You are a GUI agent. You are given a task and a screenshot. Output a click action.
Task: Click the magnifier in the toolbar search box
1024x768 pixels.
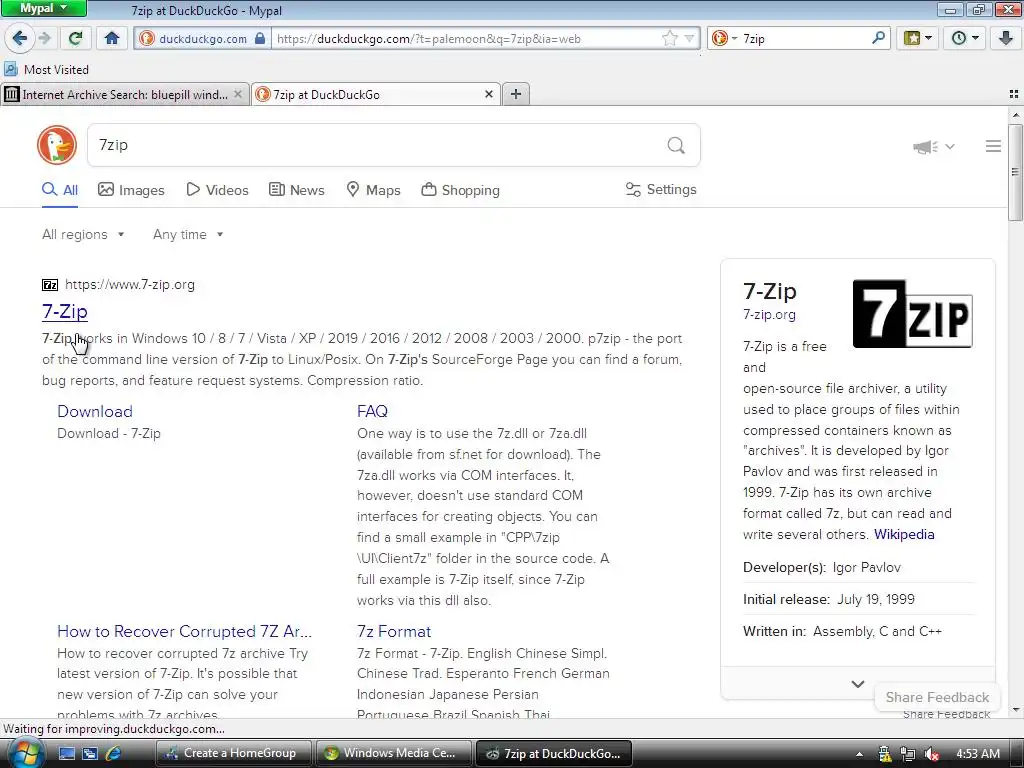(x=878, y=38)
